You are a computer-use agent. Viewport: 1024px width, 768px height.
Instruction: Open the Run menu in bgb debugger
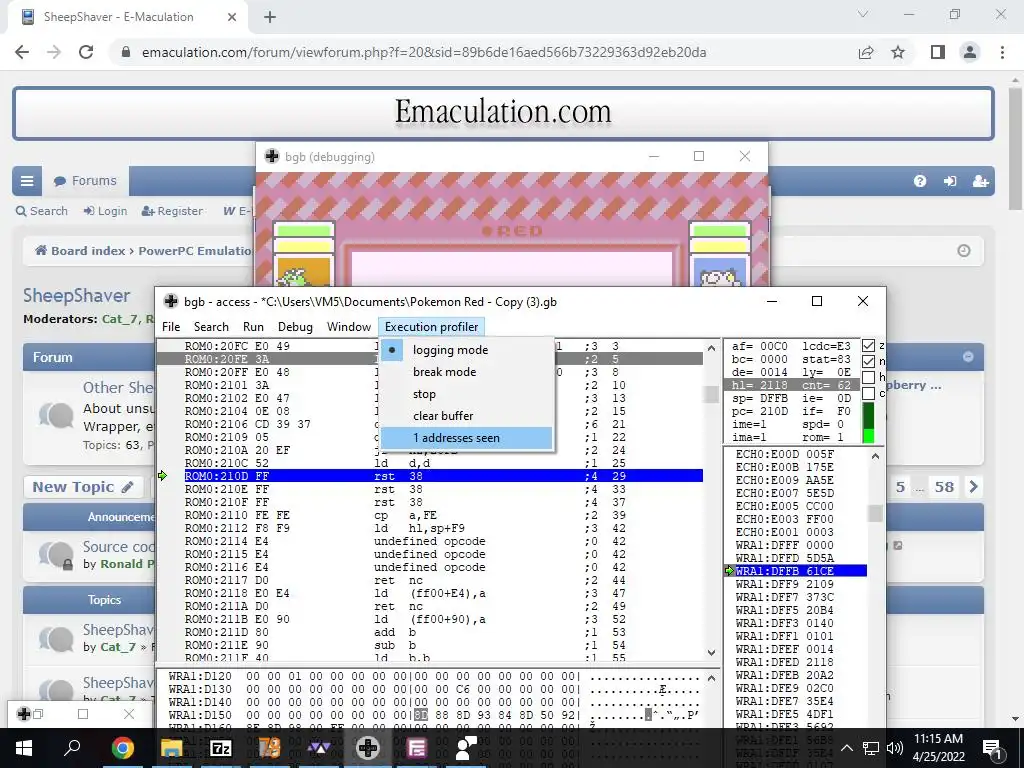(253, 327)
